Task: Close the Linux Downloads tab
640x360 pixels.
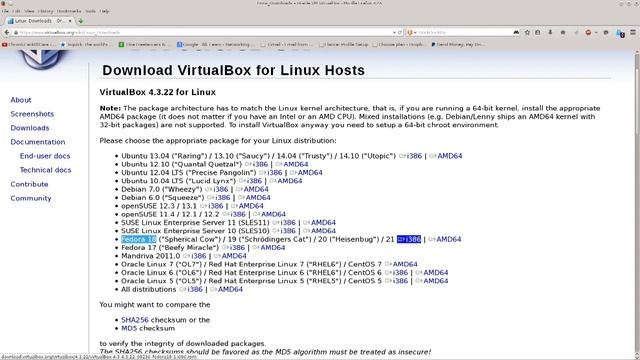Action: [70, 21]
